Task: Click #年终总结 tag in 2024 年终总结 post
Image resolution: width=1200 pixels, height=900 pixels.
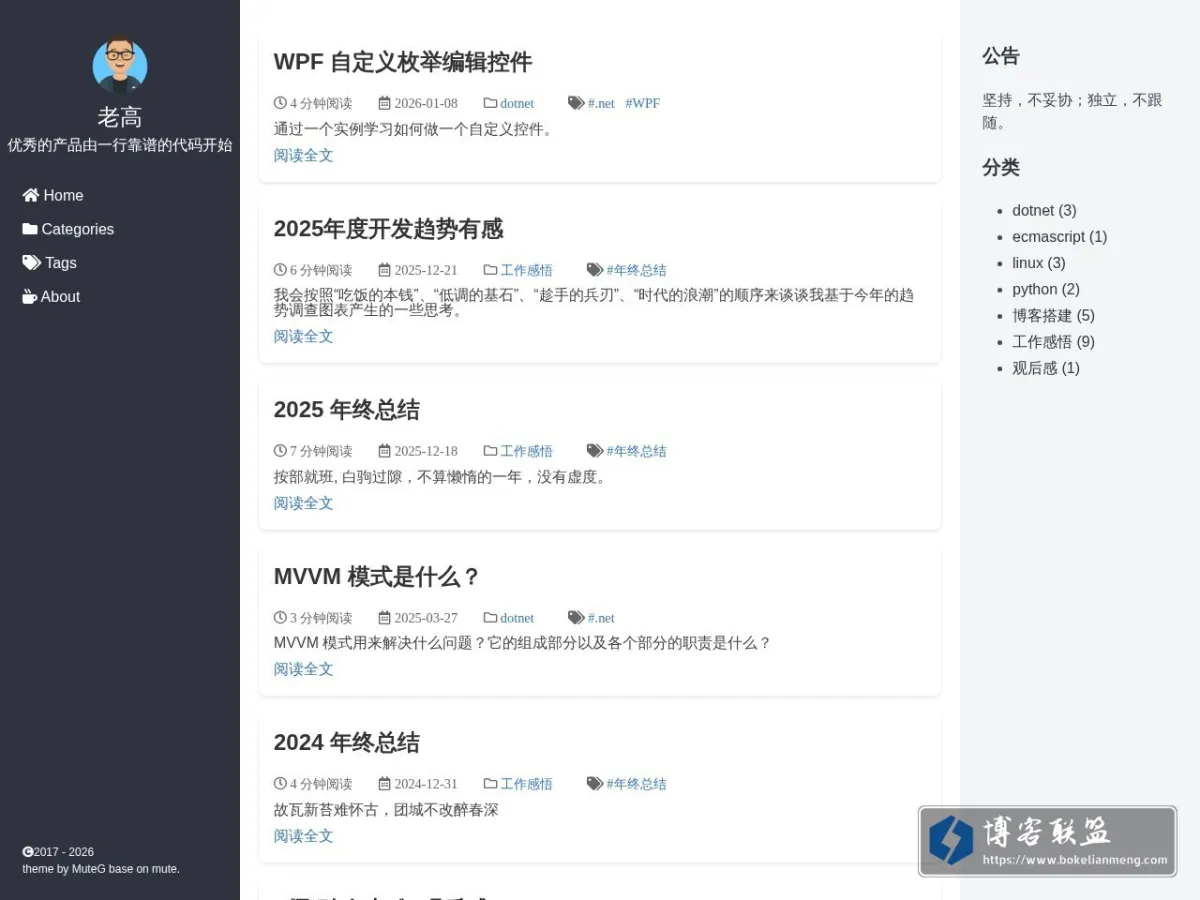Action: 636,784
